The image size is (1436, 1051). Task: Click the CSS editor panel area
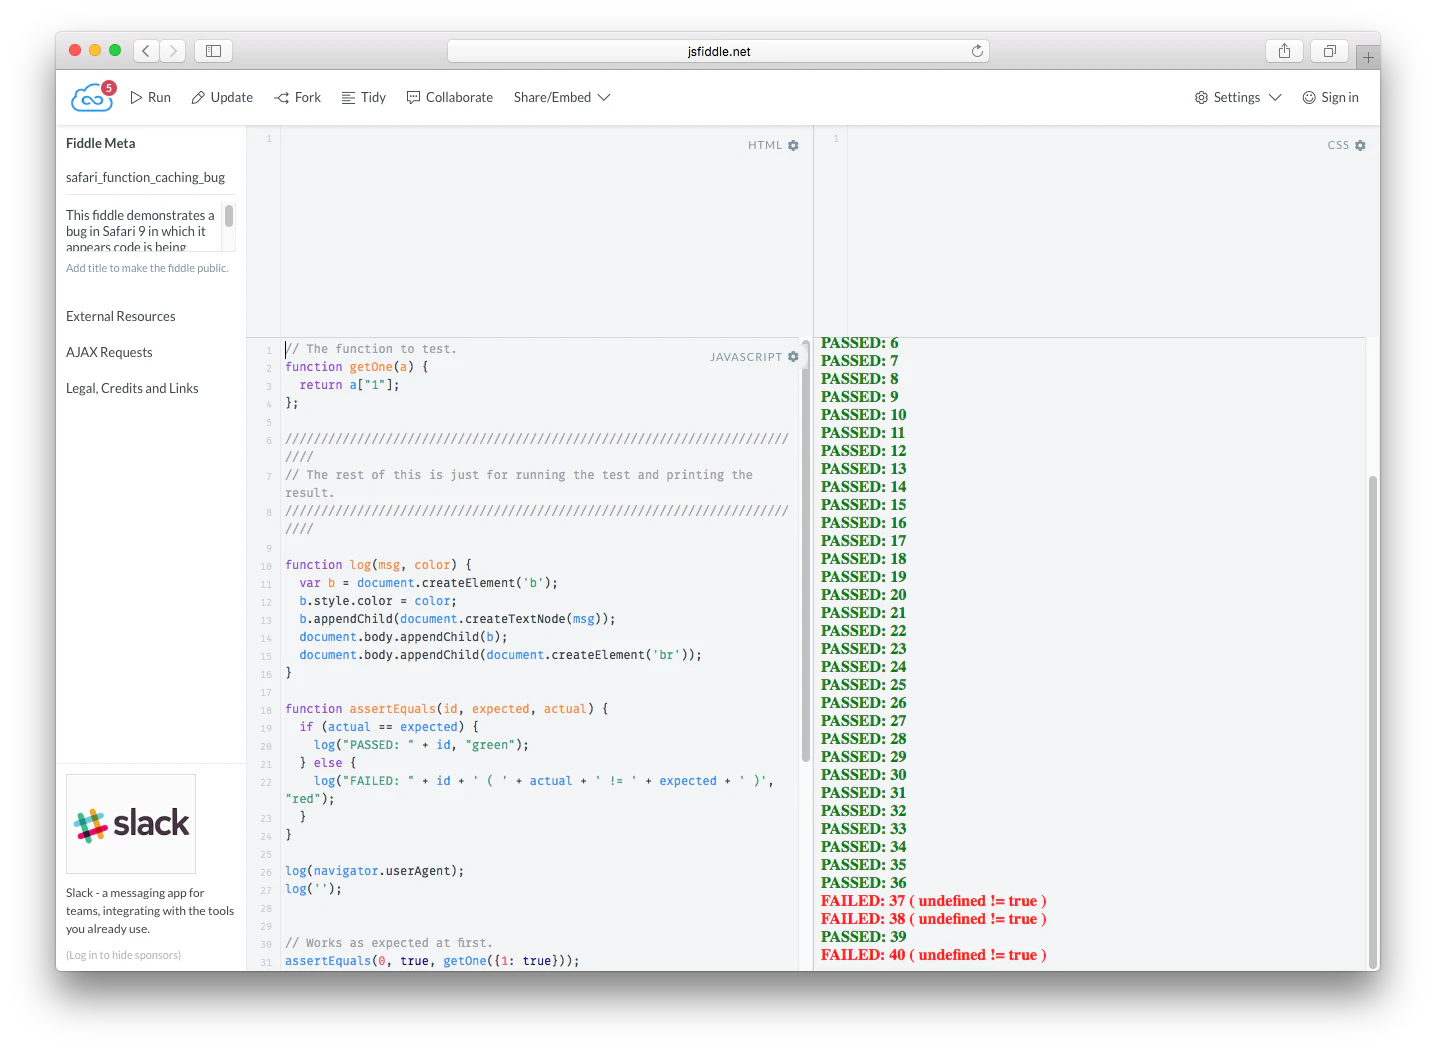click(x=1097, y=232)
